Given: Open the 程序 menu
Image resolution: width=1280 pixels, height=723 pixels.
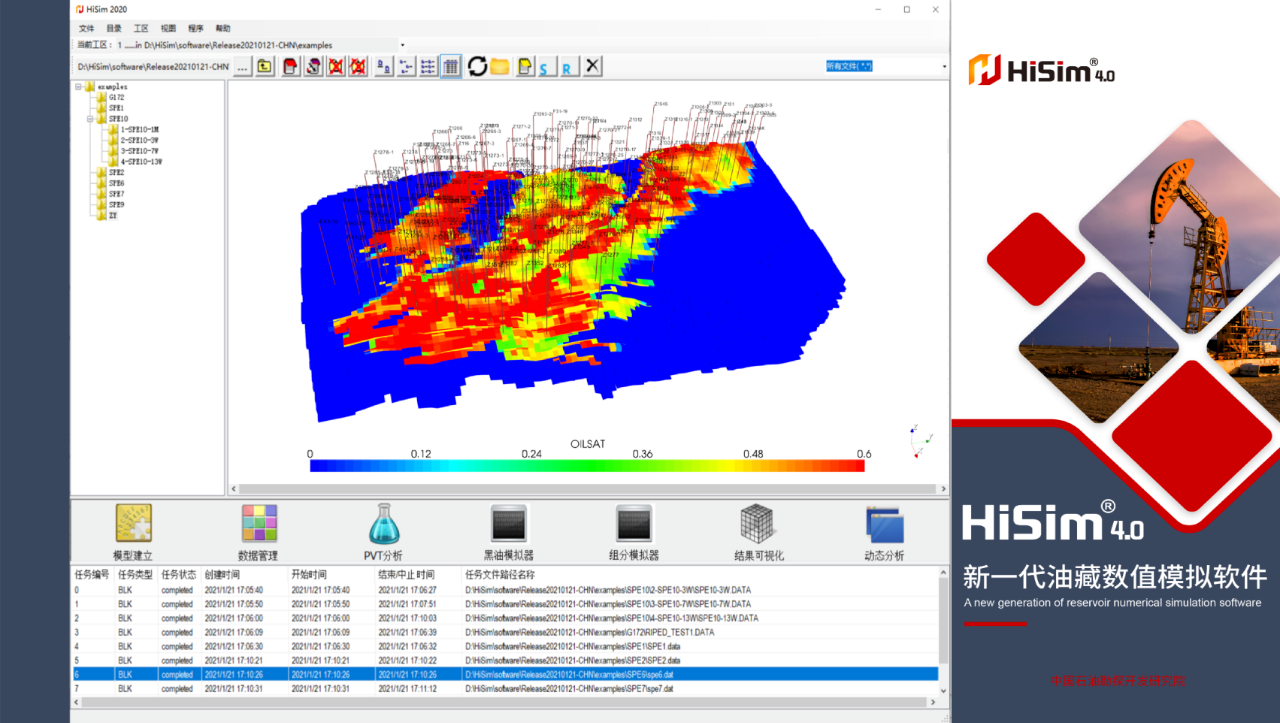Looking at the screenshot, I should pyautogui.click(x=195, y=29).
